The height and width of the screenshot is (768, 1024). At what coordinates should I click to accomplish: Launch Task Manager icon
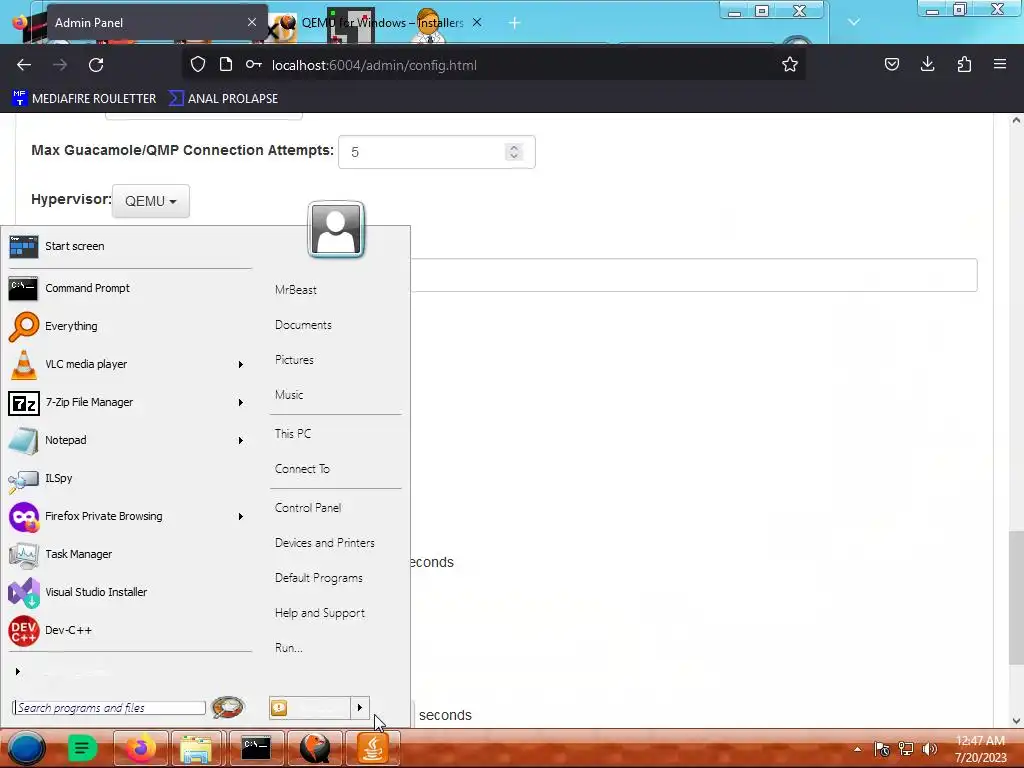[x=24, y=554]
